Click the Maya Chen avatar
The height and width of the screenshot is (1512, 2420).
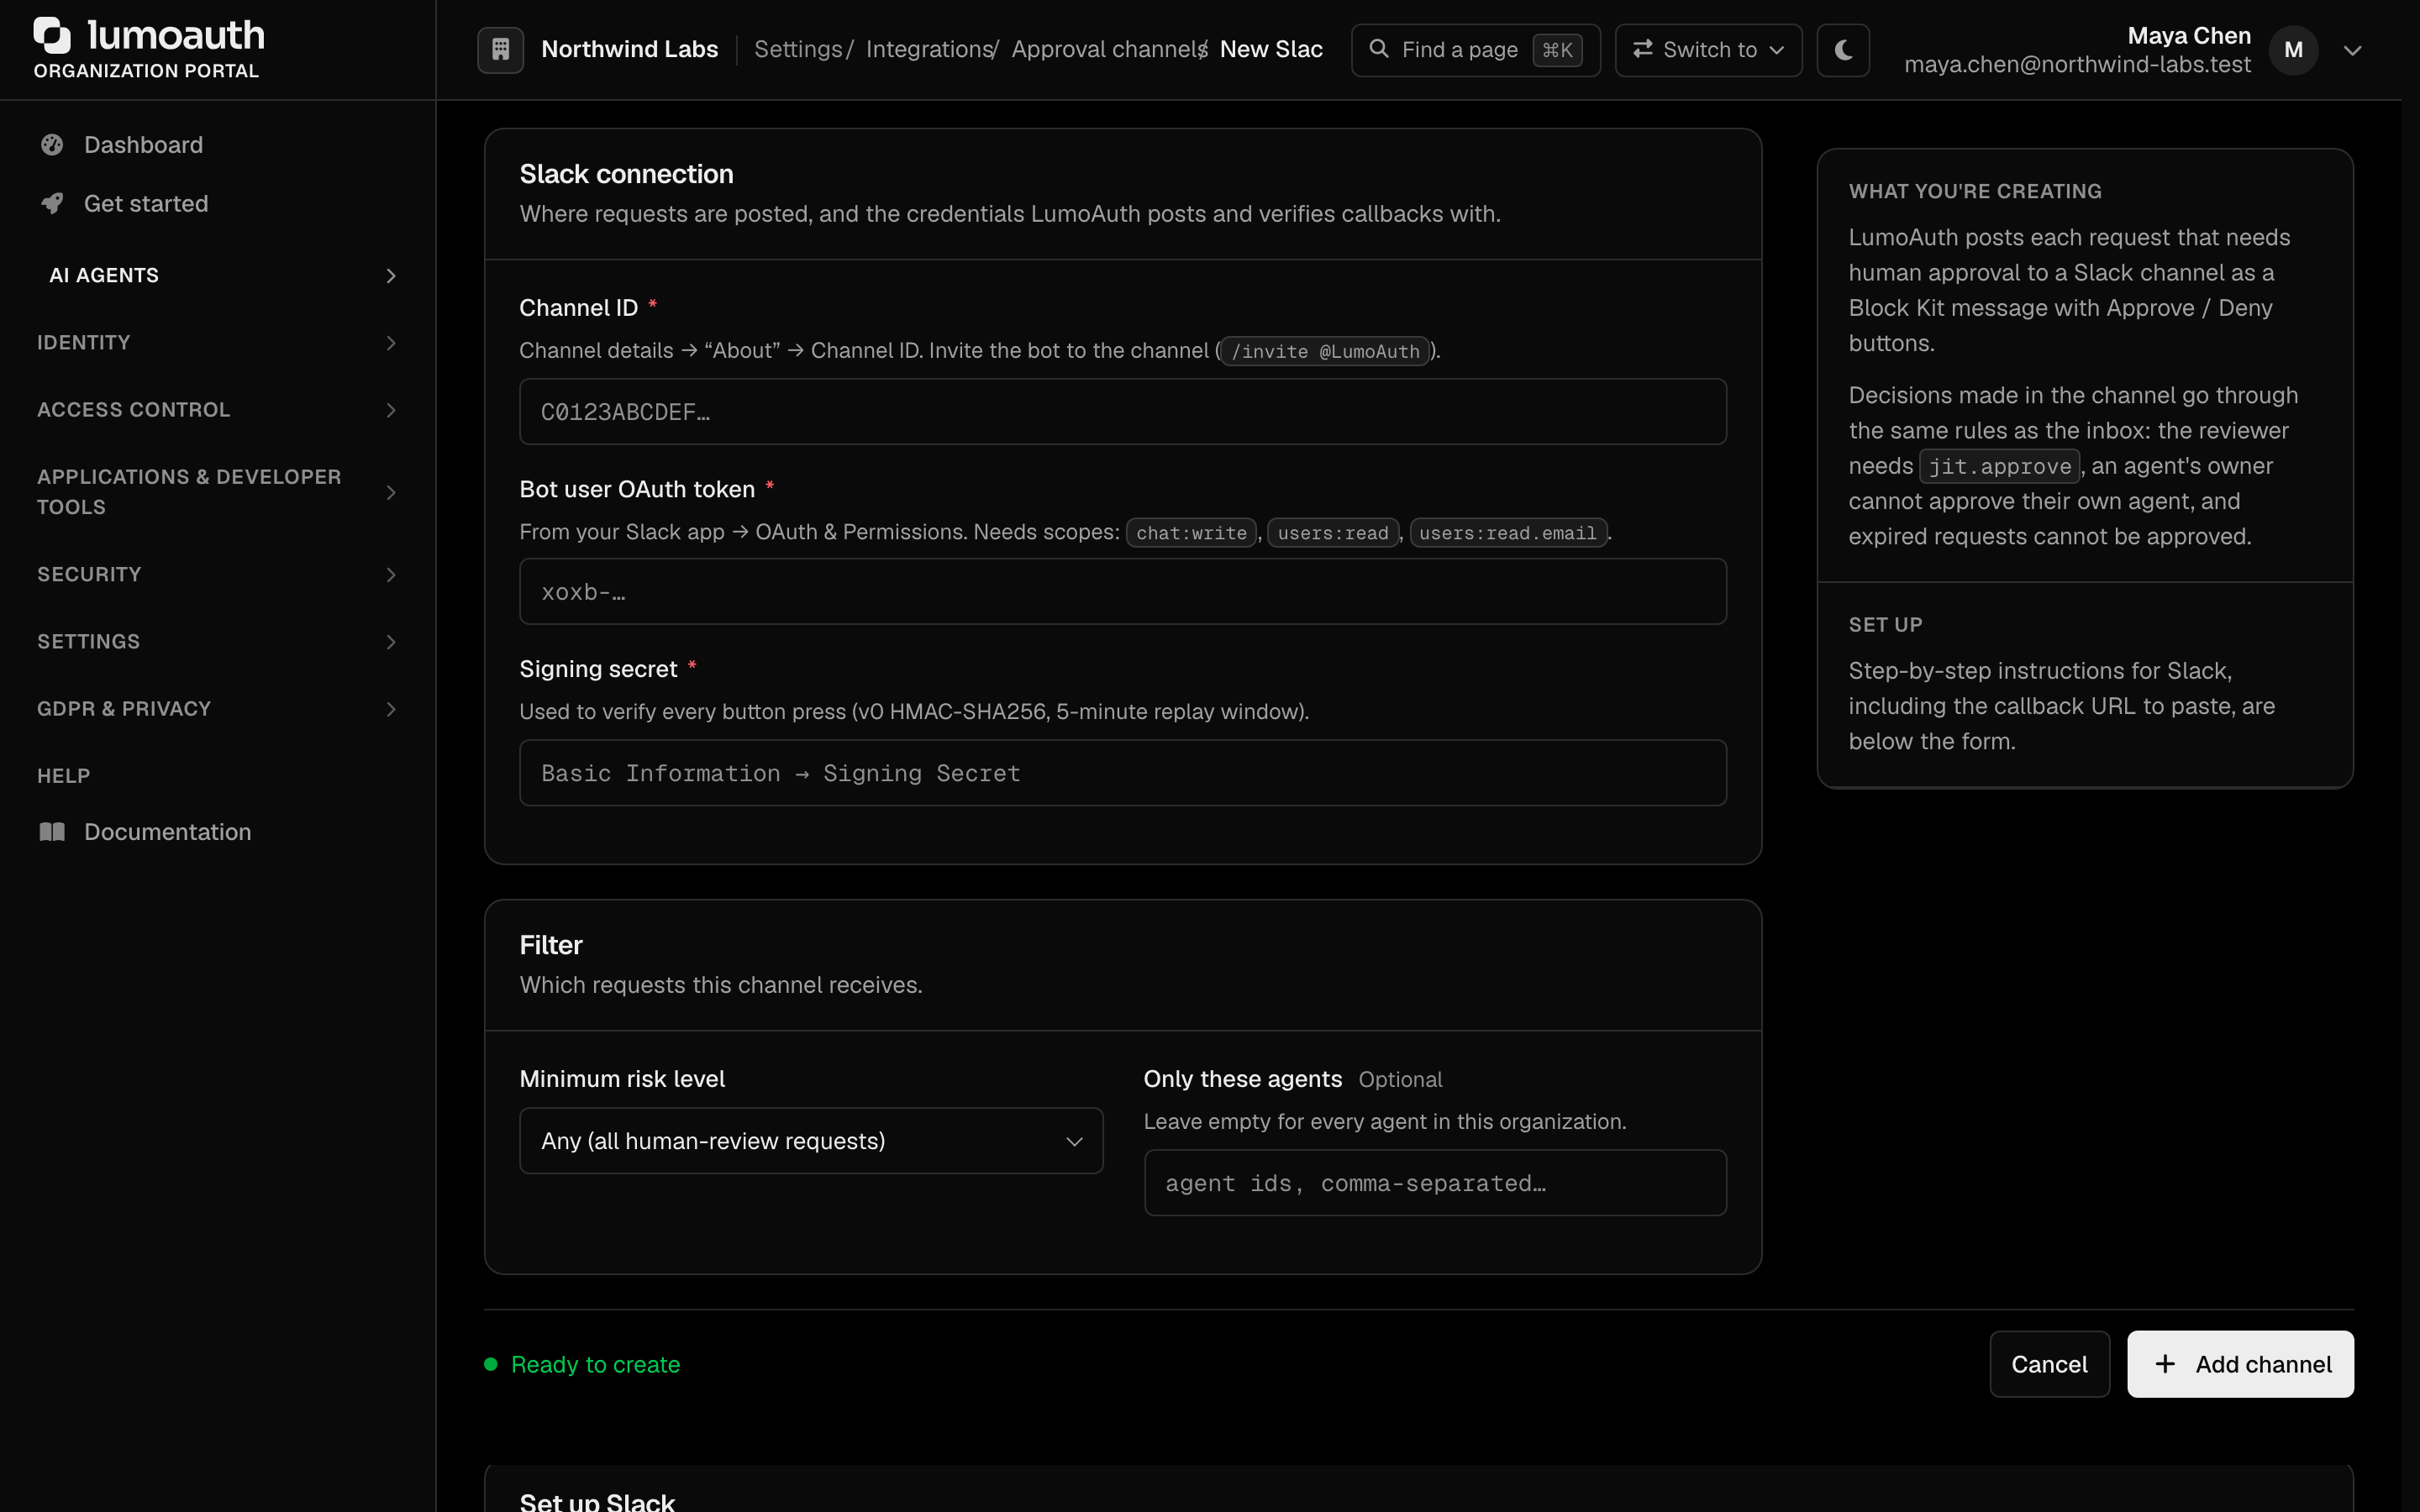2293,50
